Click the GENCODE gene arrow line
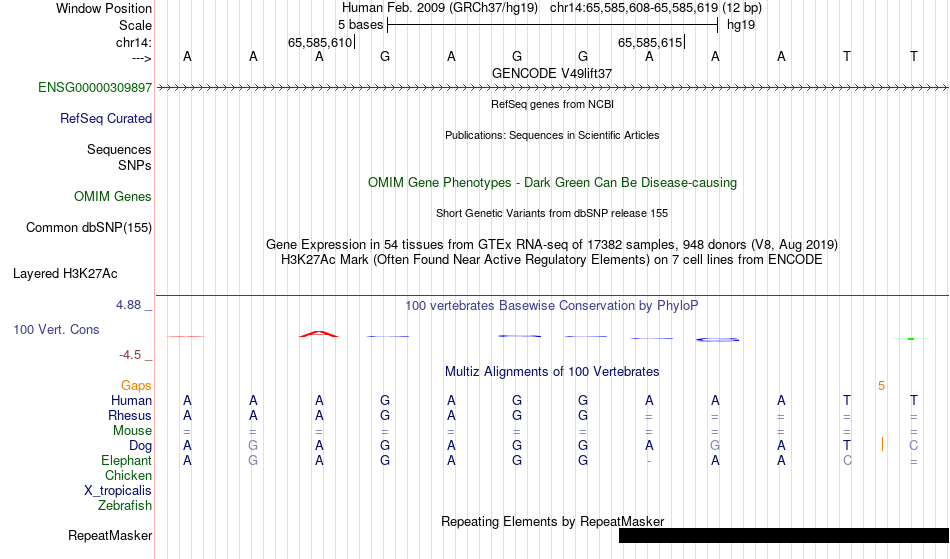950x559 pixels. click(x=553, y=88)
